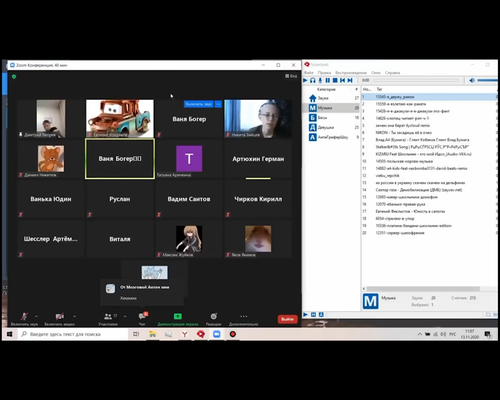The width and height of the screenshot is (500, 400).
Task: Select the anime girl avatar participant tile
Action: coord(189,239)
